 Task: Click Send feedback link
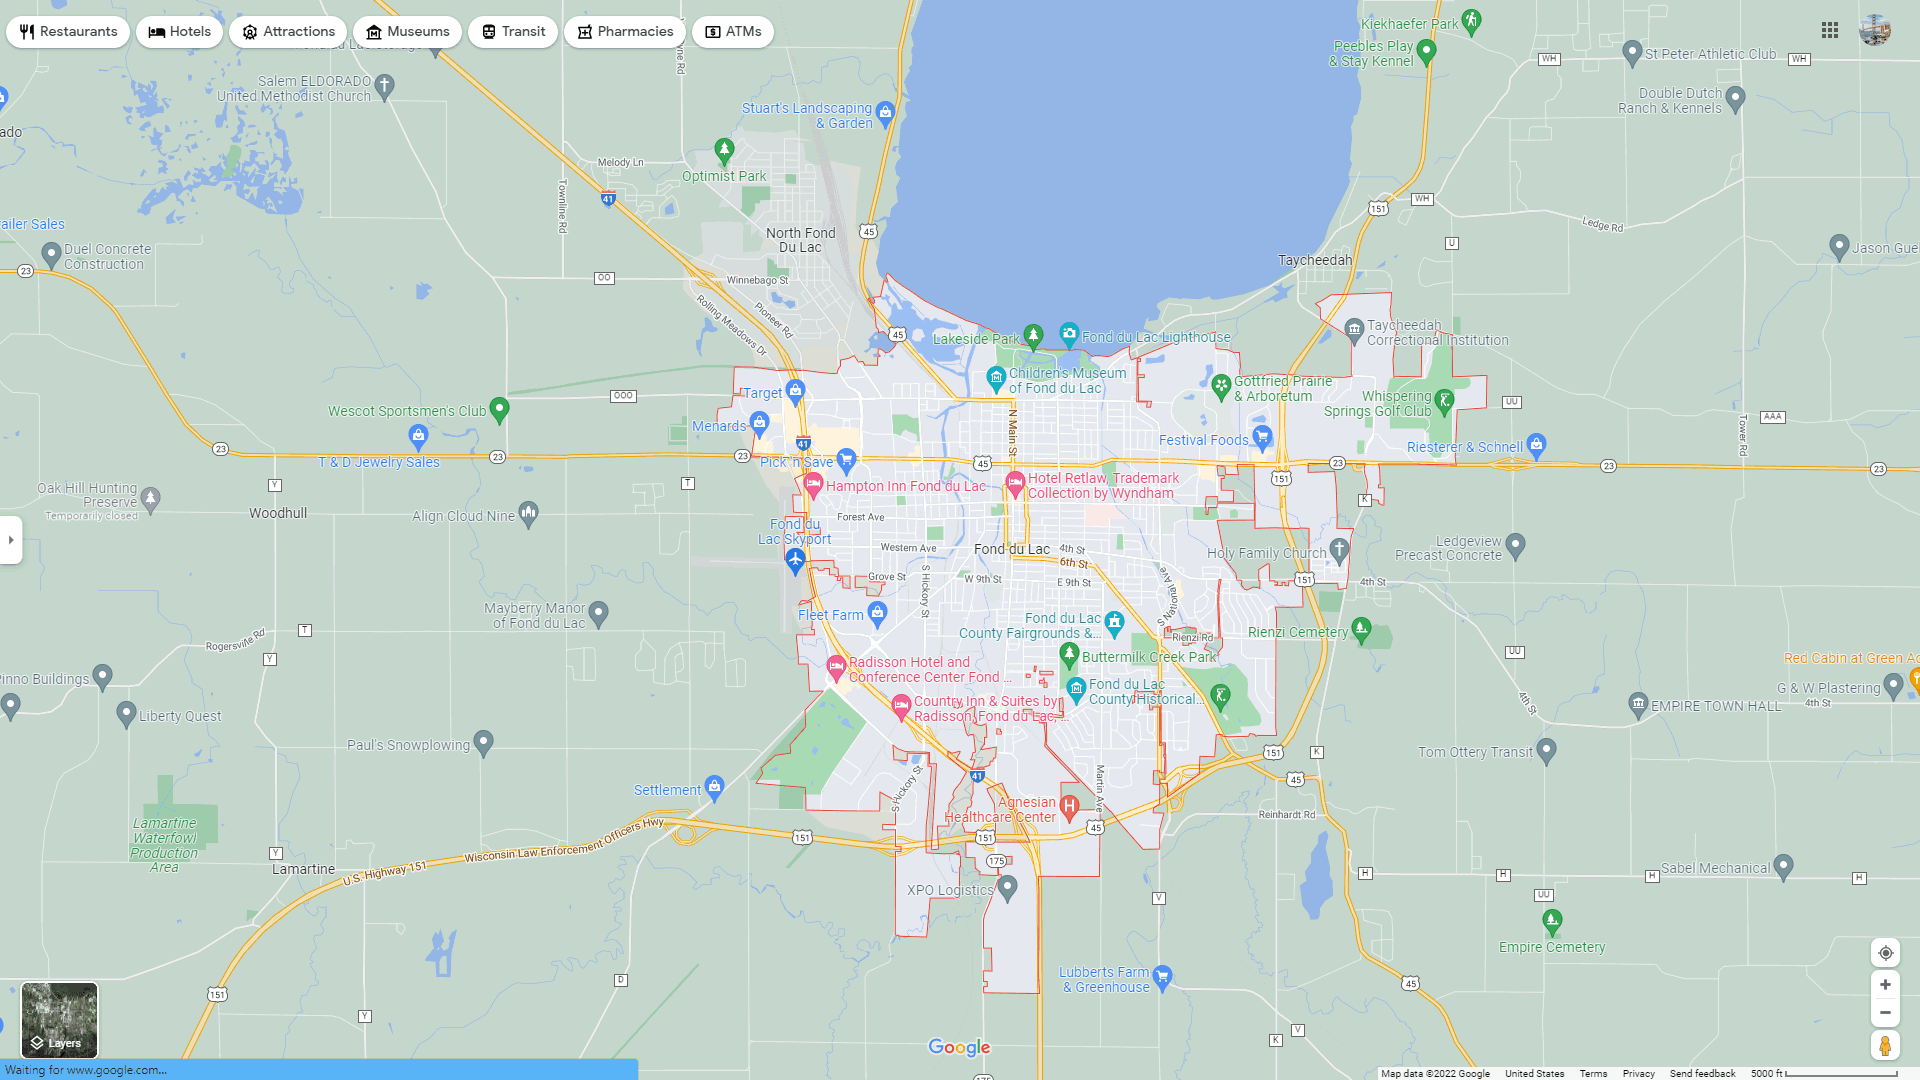coord(1702,1074)
